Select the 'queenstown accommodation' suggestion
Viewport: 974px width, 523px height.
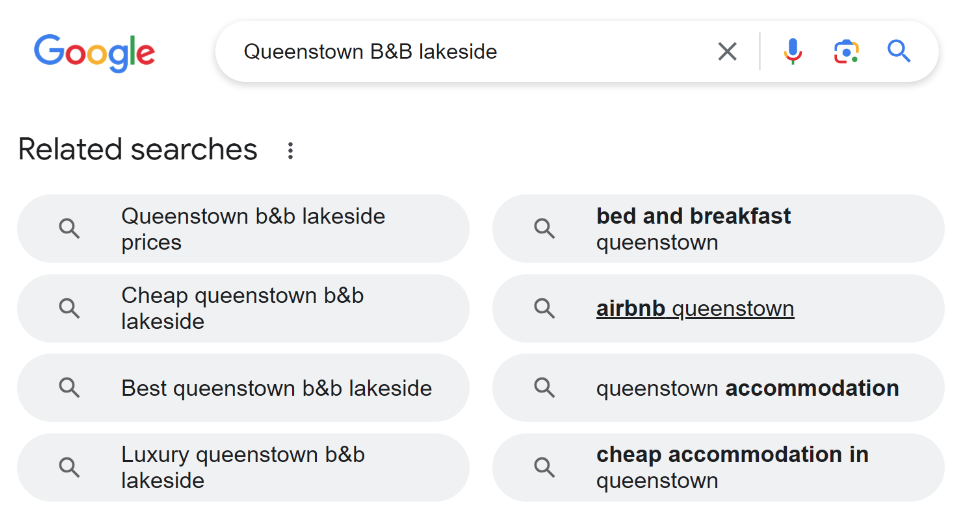tap(718, 388)
